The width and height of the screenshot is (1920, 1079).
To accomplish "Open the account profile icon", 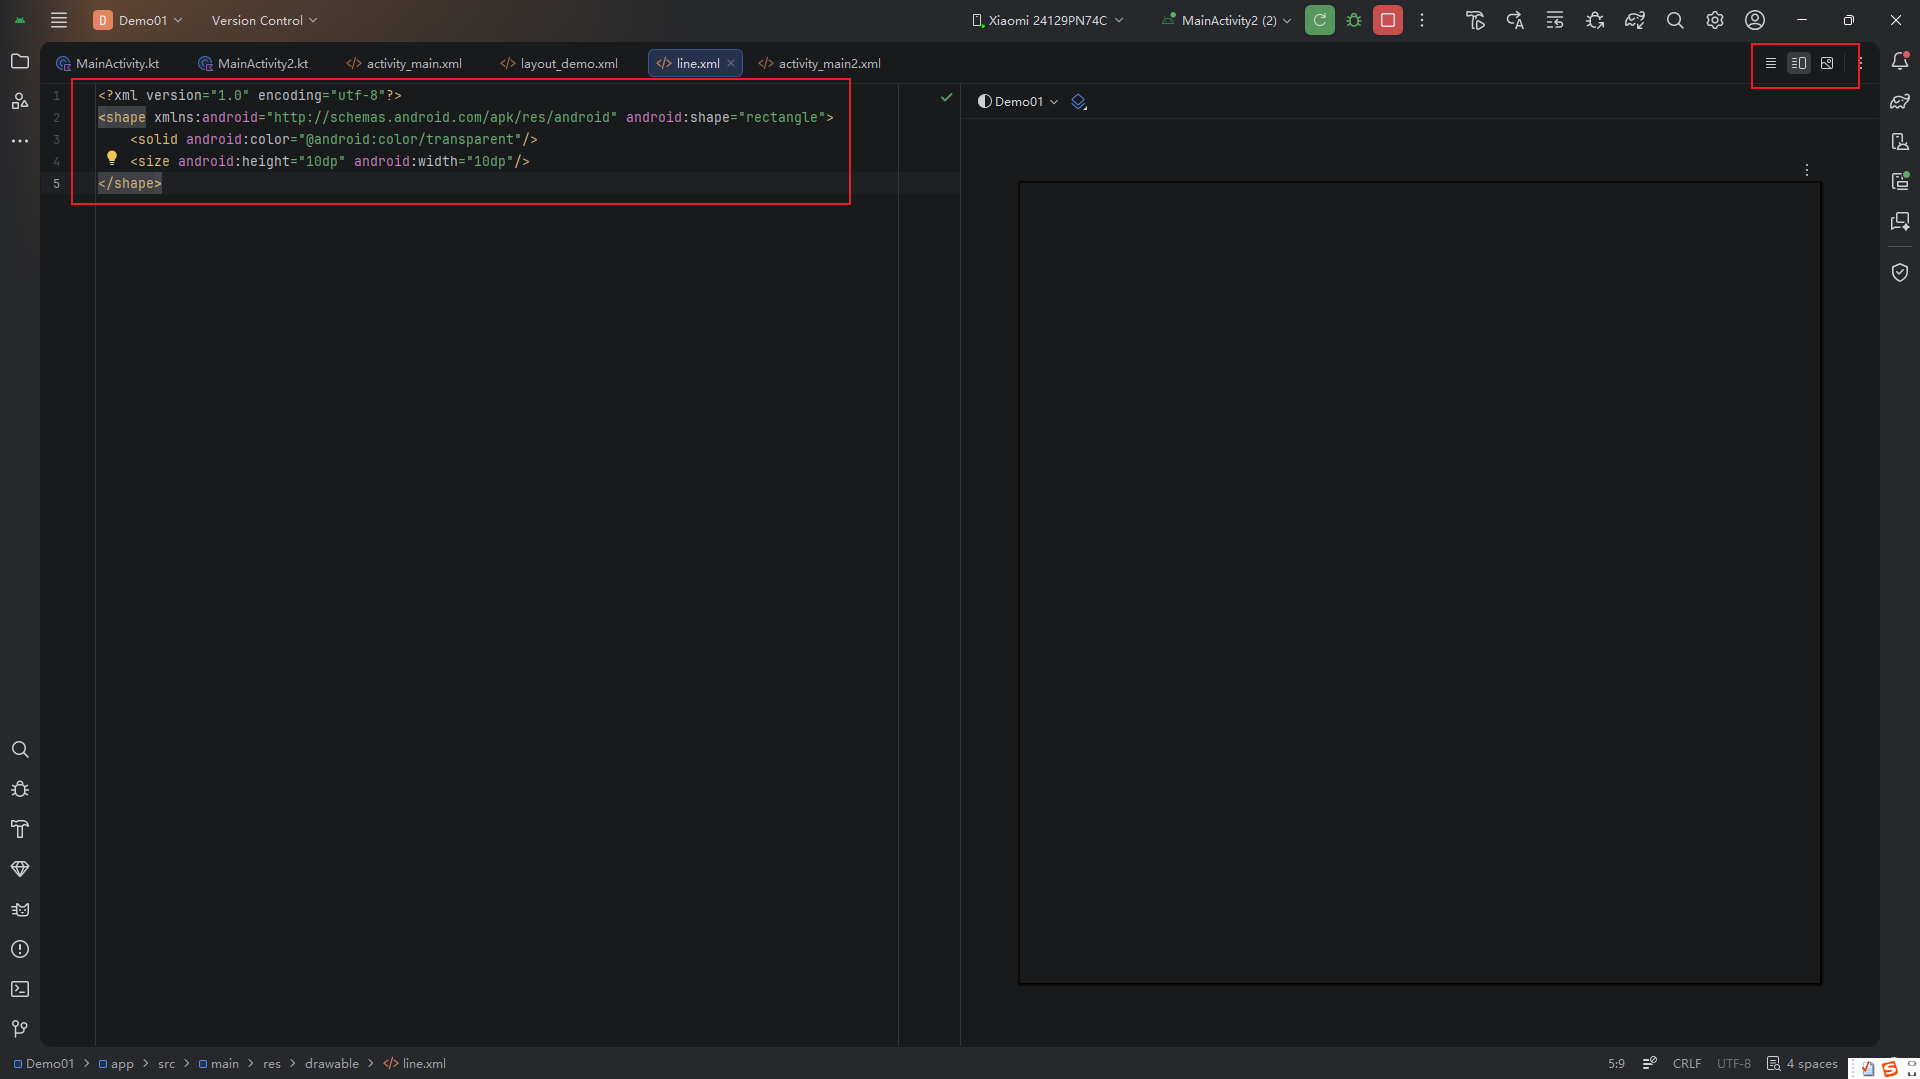I will point(1755,20).
